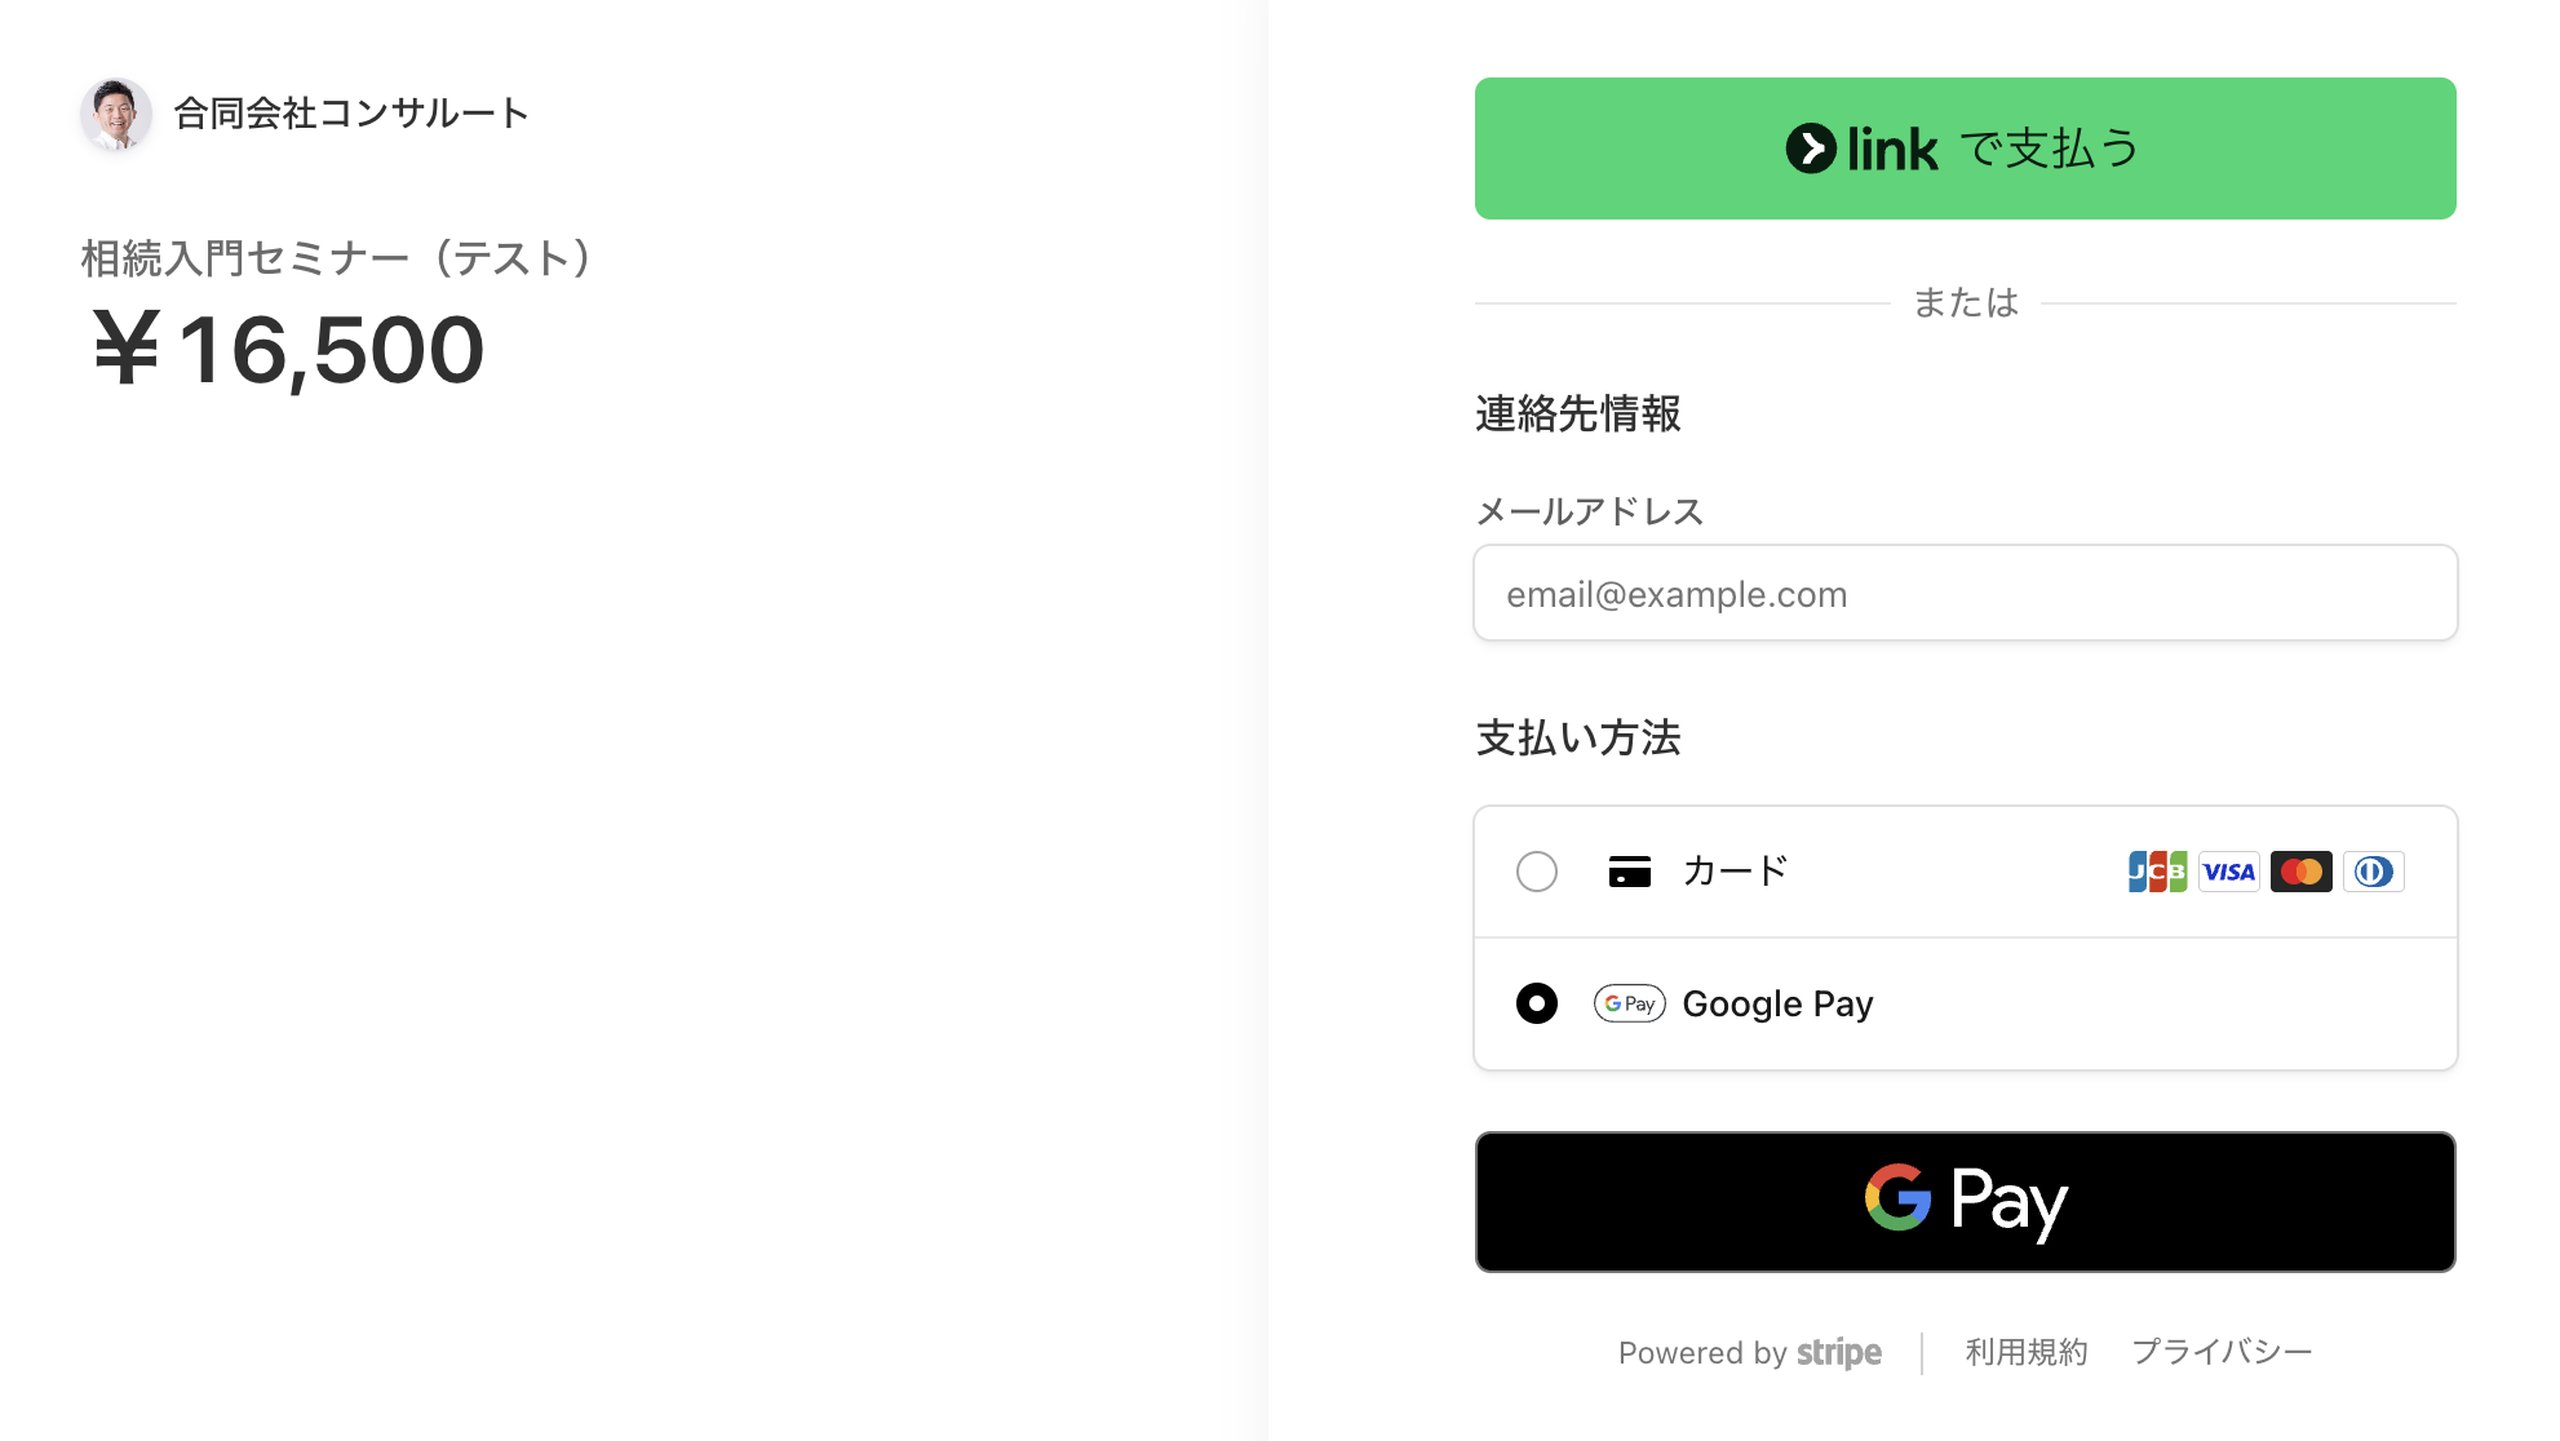Click the JCB card brand icon
Image resolution: width=2560 pixels, height=1441 pixels.
[2157, 871]
